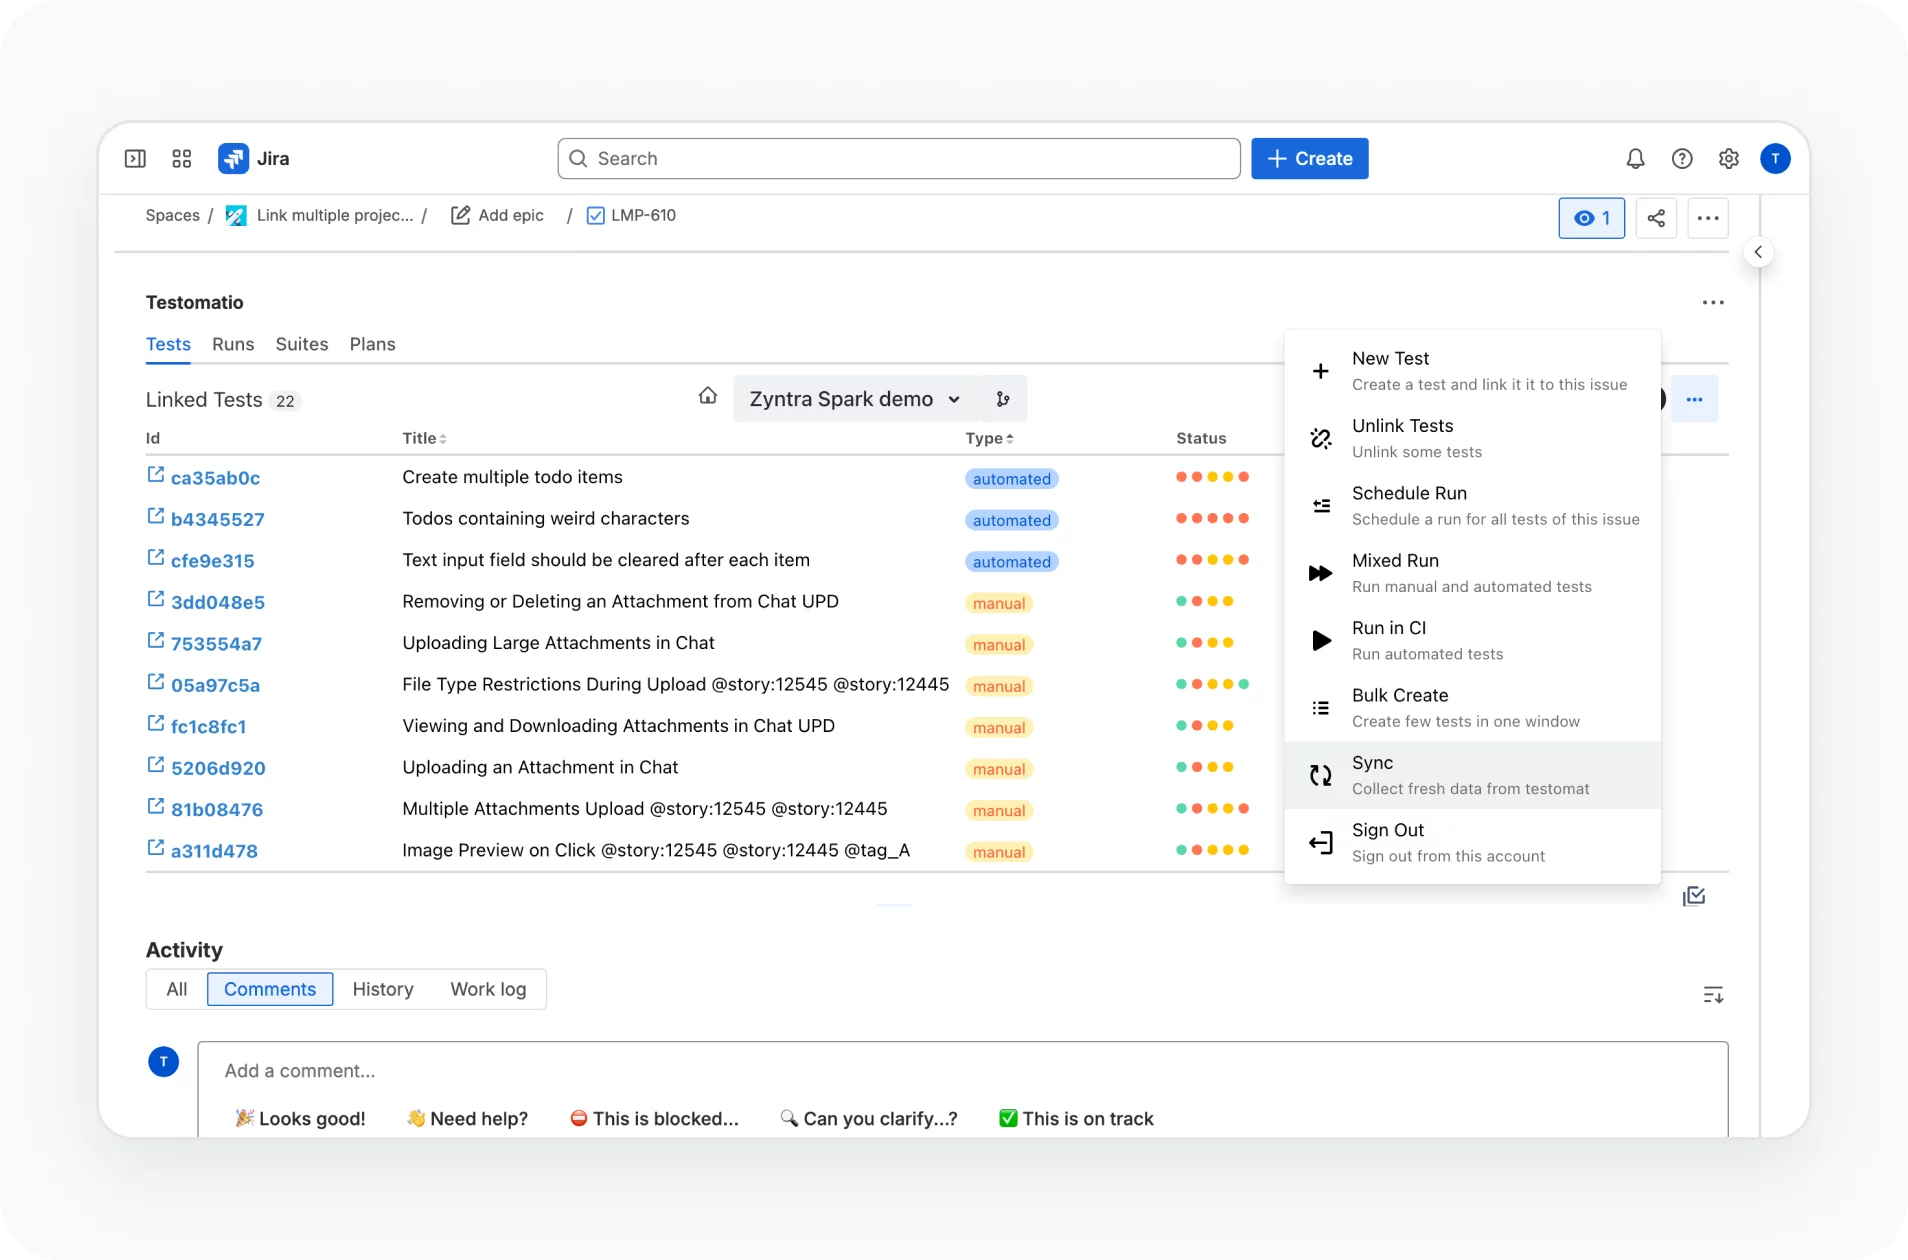Click the home icon by project selector
This screenshot has width=1908, height=1260.
[708, 396]
